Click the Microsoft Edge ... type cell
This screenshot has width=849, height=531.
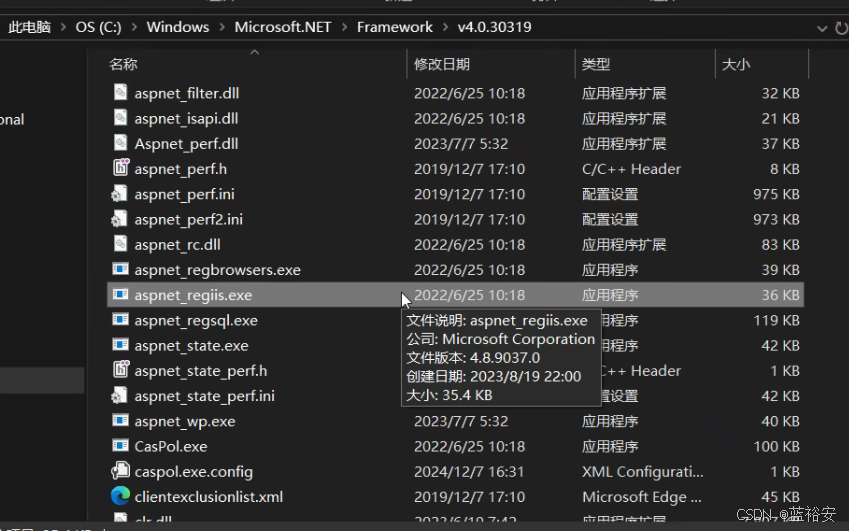pos(642,497)
